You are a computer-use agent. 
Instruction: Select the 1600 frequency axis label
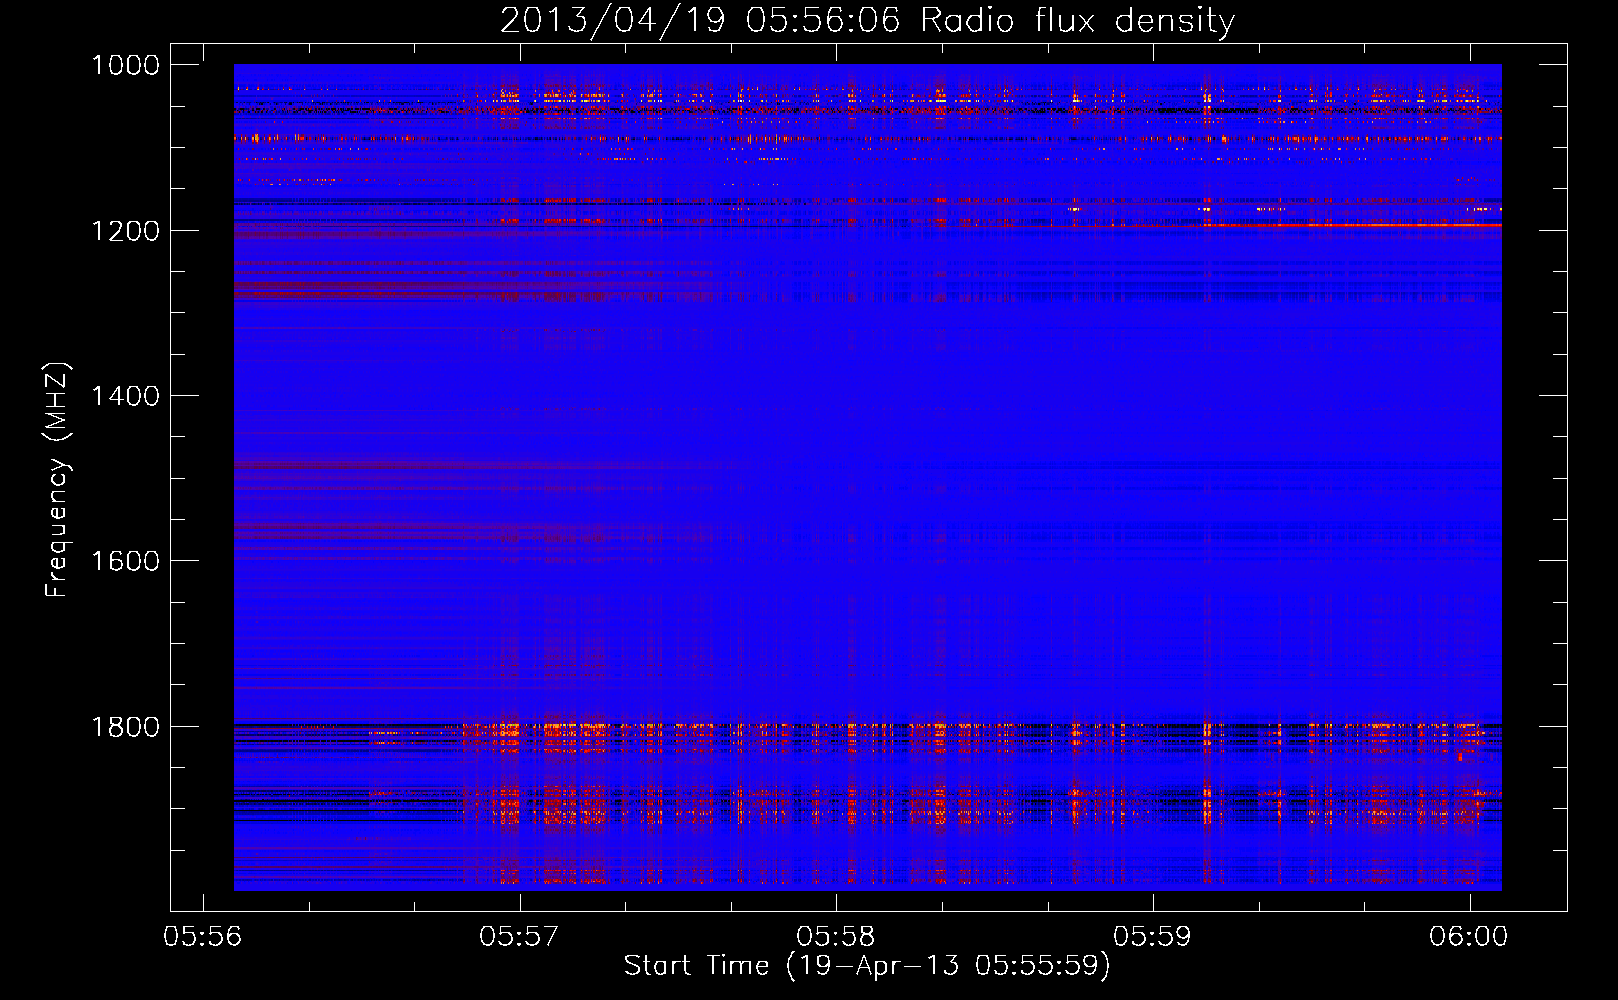point(125,561)
